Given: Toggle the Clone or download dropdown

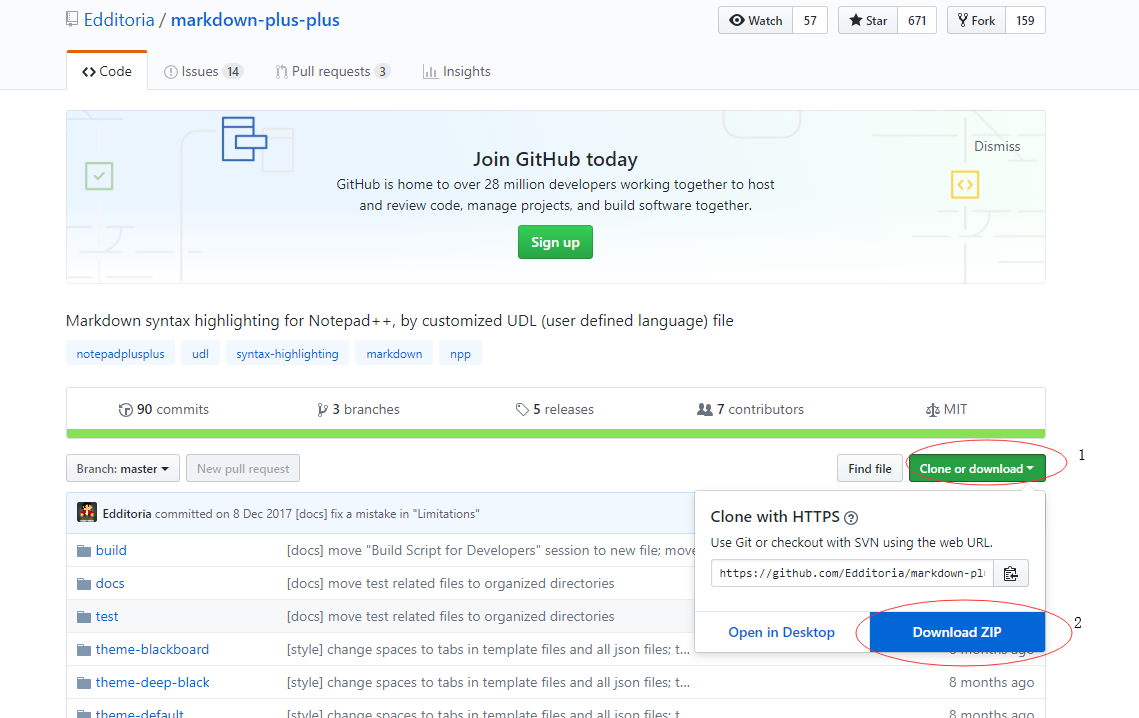Looking at the screenshot, I should [x=976, y=469].
